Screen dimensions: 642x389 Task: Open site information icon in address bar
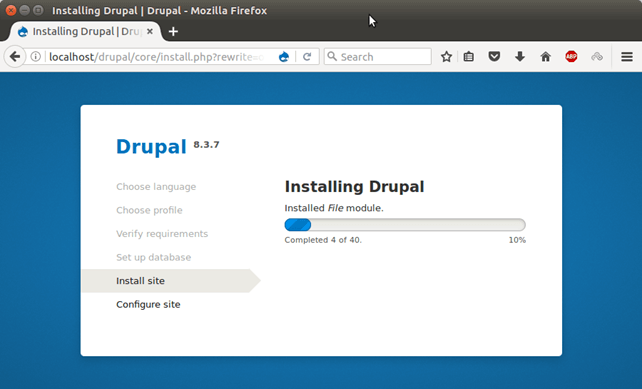(x=36, y=57)
